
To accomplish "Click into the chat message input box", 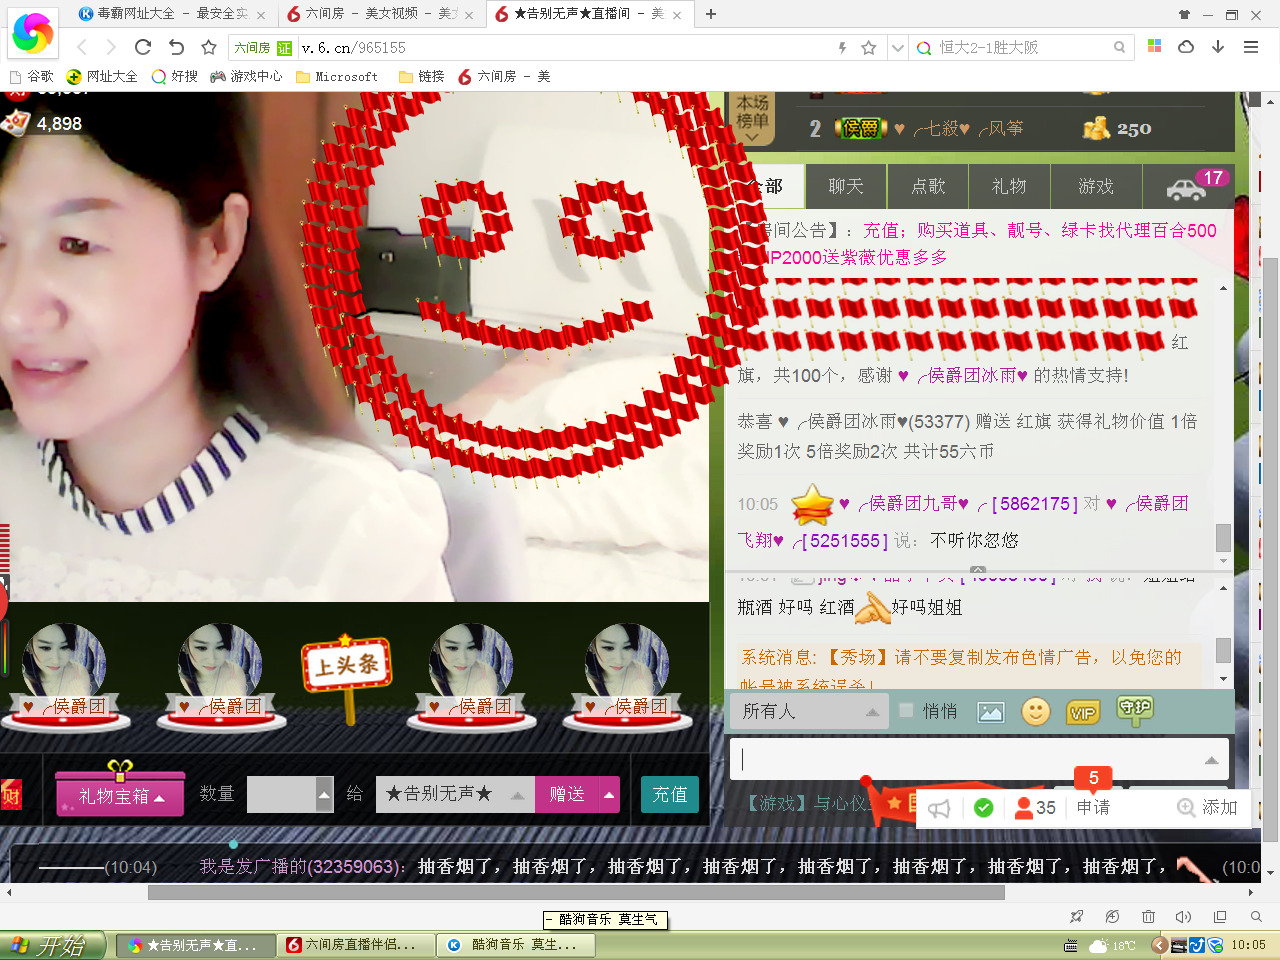I will tap(970, 760).
